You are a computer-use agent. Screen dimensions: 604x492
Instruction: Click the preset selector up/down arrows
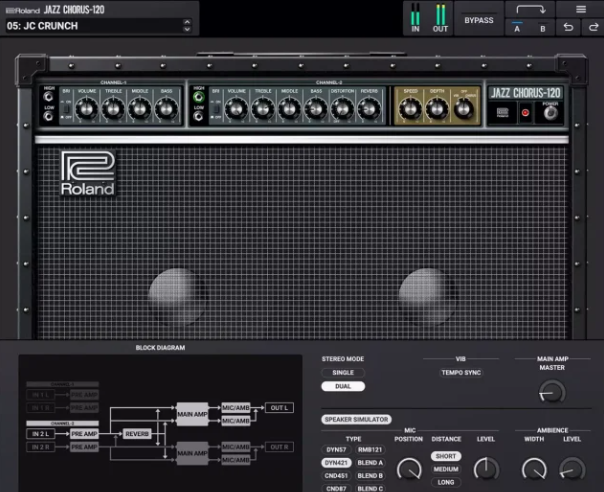[x=187, y=25]
